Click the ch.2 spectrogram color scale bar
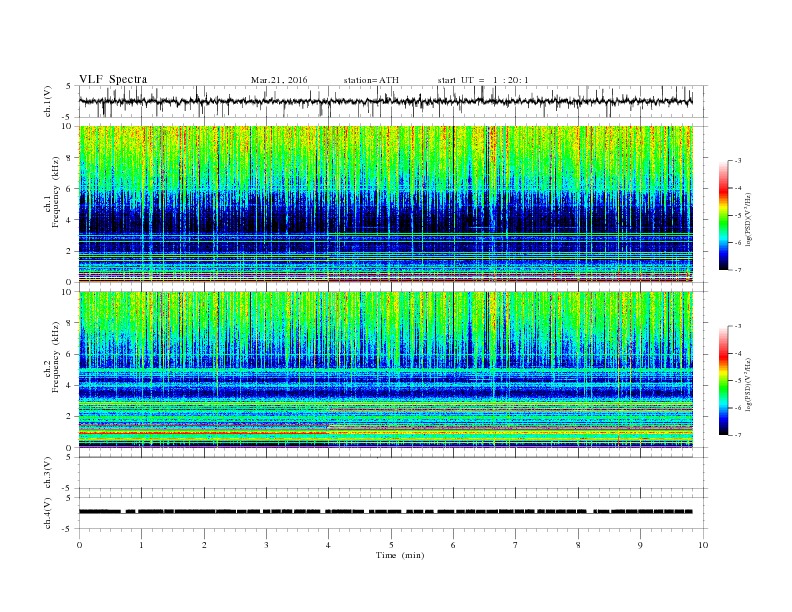 723,381
